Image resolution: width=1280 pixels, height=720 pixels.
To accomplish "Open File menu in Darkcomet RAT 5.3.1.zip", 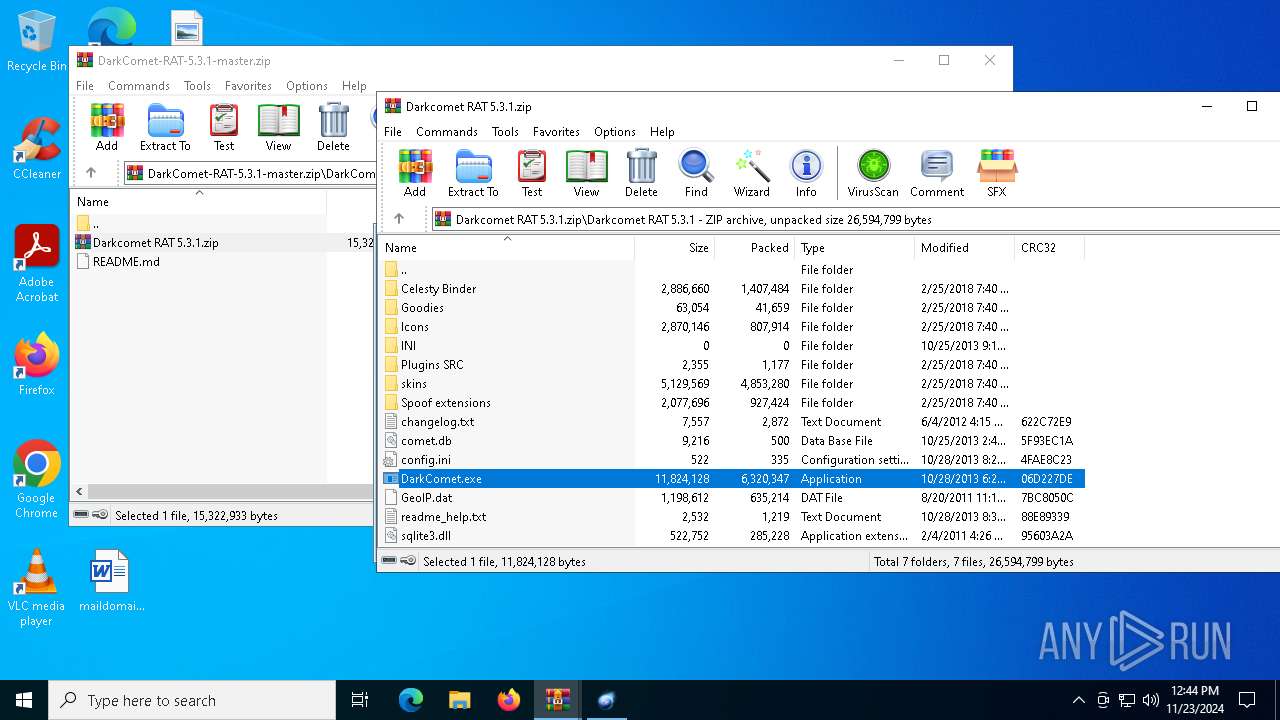I will click(x=393, y=131).
